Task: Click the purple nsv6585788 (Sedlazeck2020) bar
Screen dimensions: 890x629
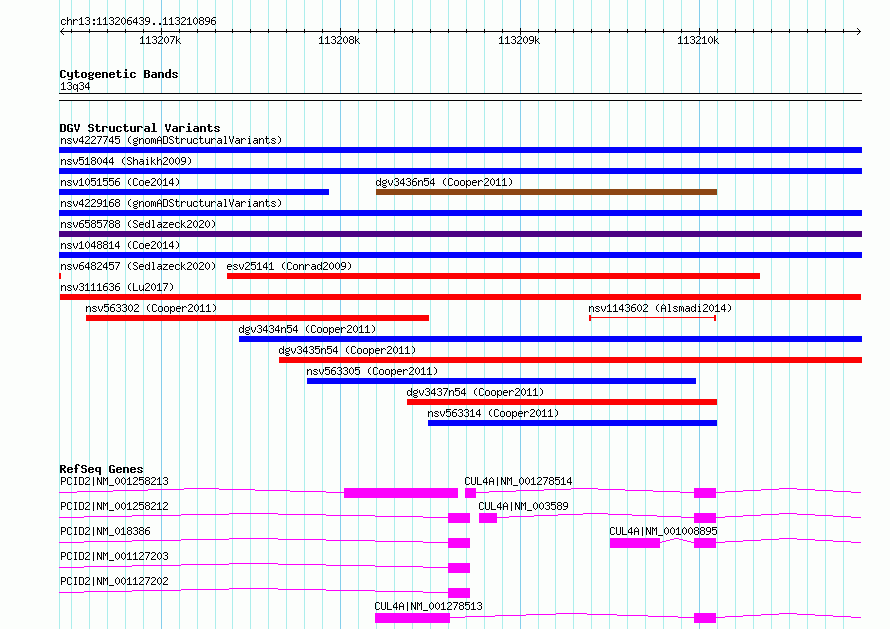Action: (x=460, y=234)
